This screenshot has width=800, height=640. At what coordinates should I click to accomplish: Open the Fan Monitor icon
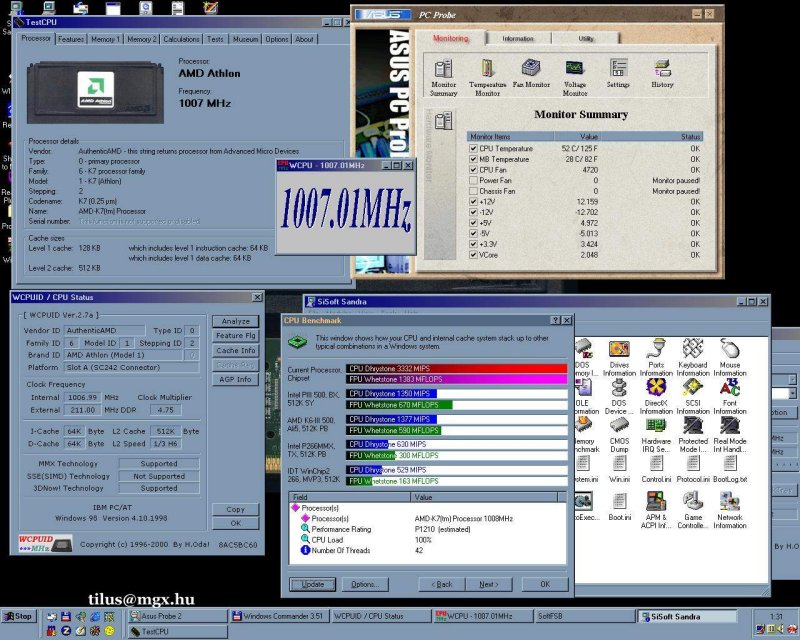[531, 73]
